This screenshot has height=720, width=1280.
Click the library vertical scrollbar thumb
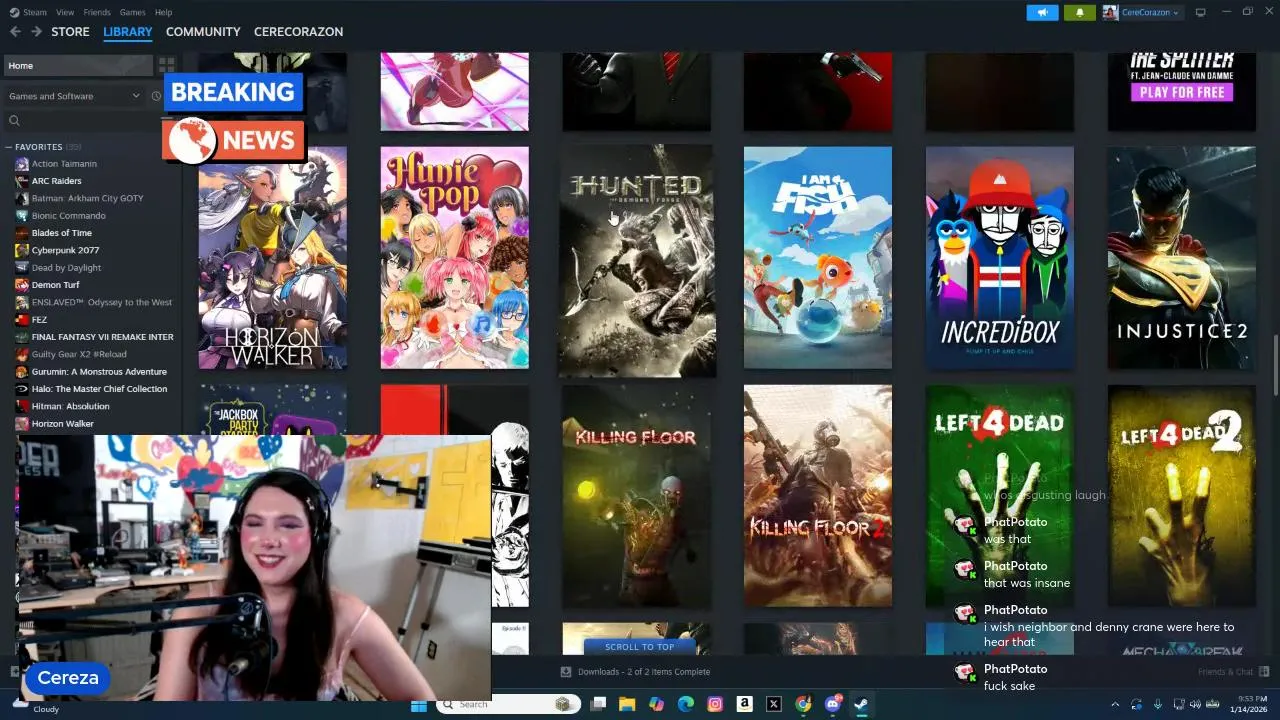pos(1275,366)
